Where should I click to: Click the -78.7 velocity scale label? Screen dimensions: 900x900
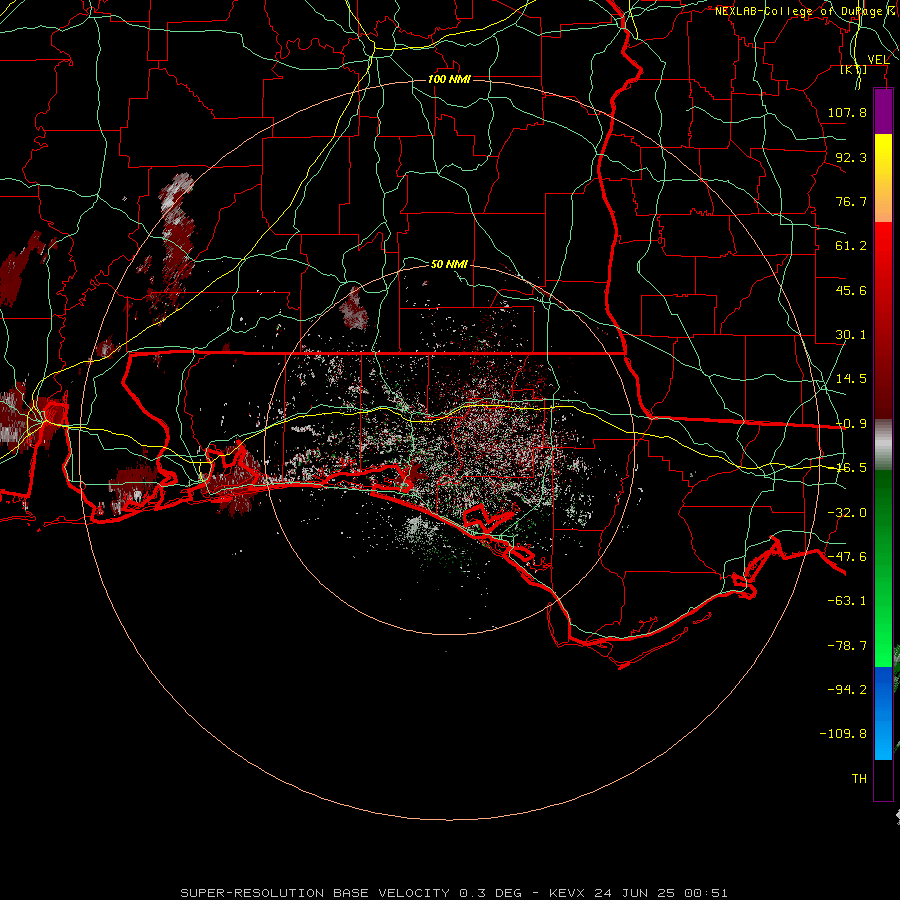coord(847,646)
